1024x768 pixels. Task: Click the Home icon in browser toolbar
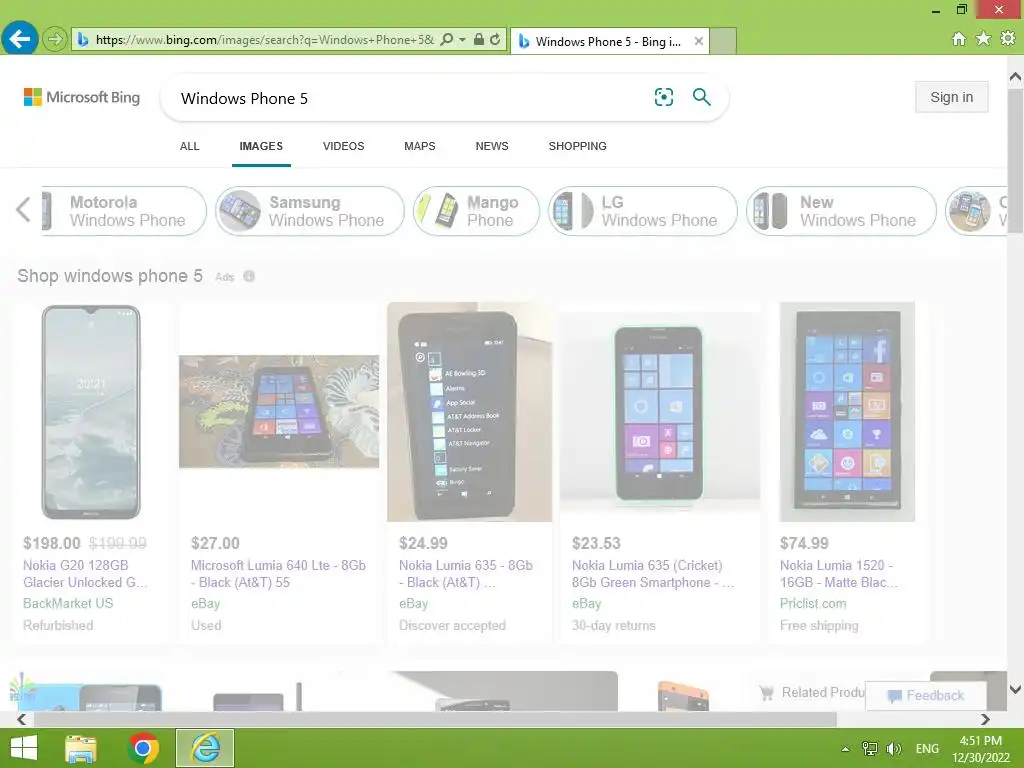[959, 39]
